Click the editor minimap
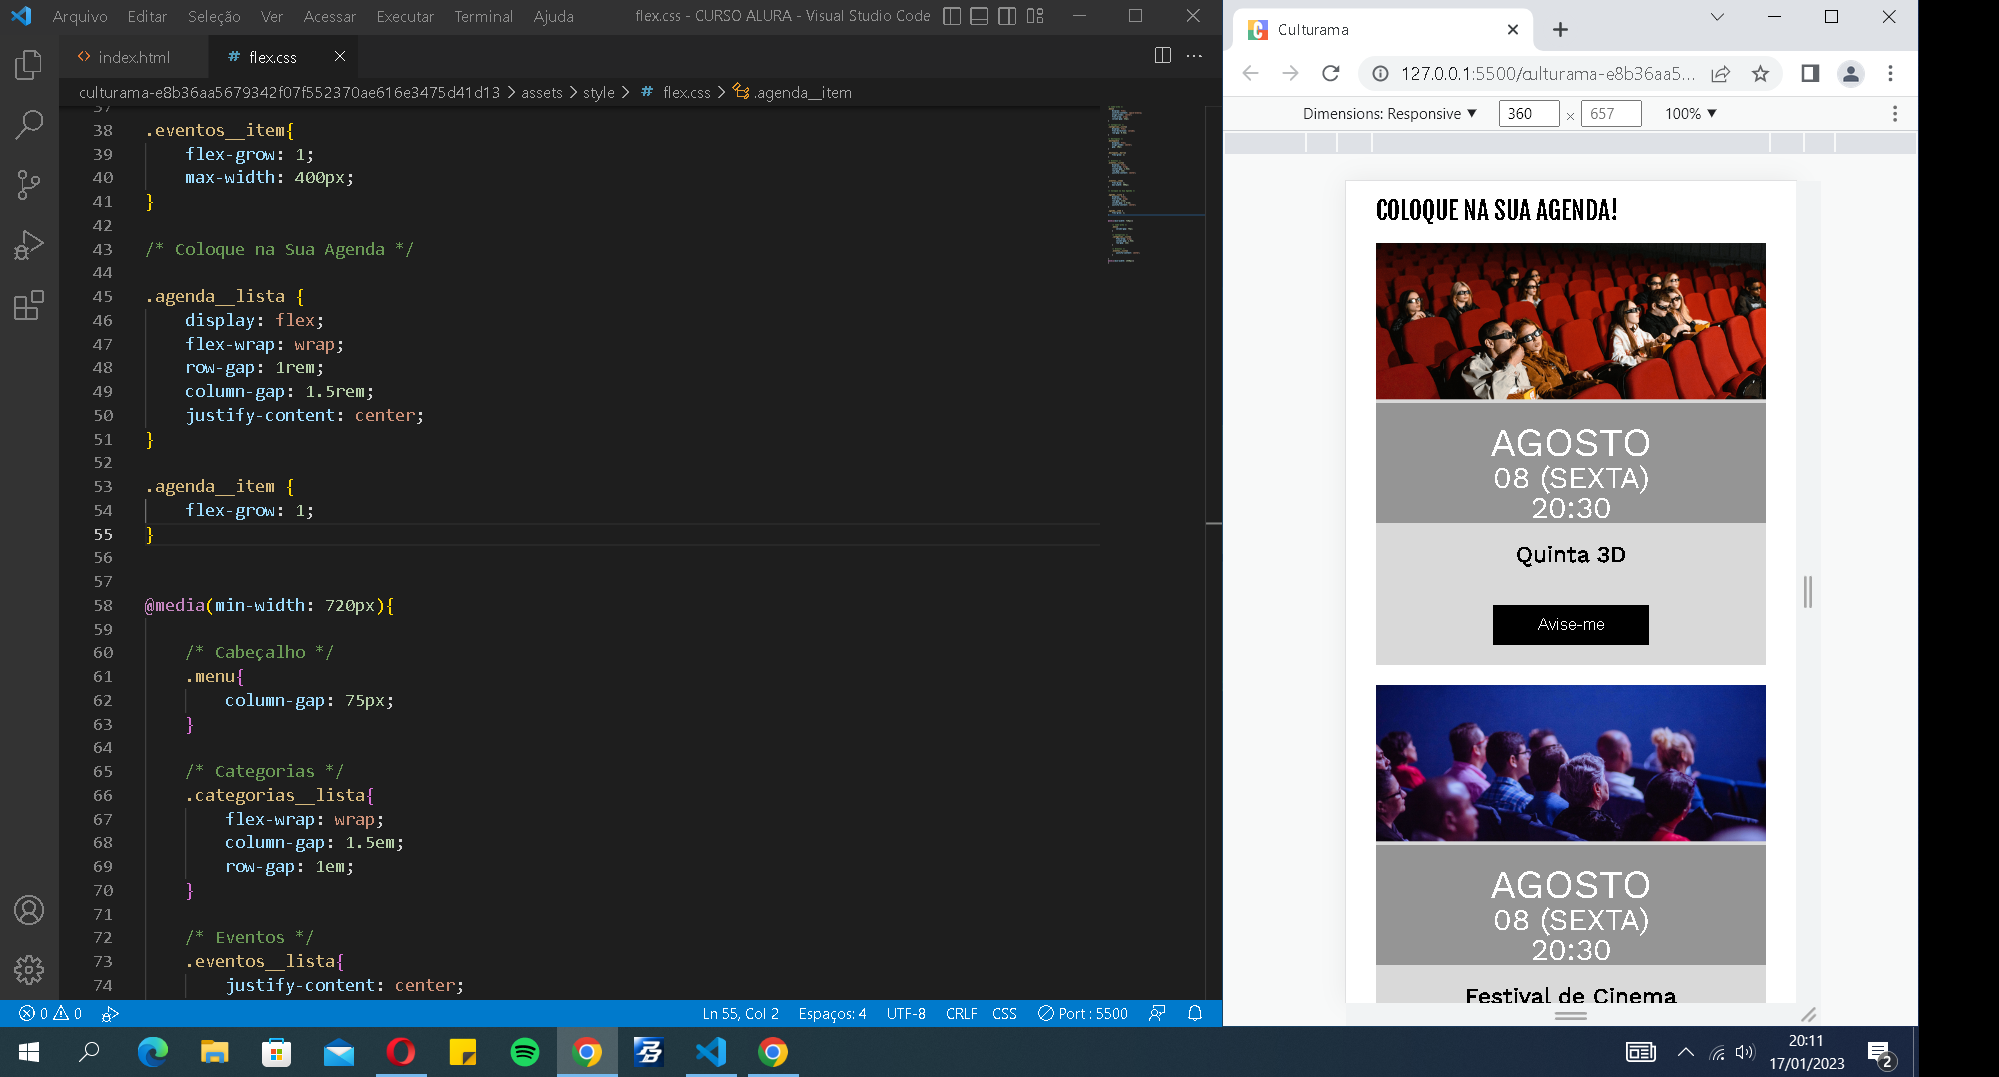 tap(1155, 185)
